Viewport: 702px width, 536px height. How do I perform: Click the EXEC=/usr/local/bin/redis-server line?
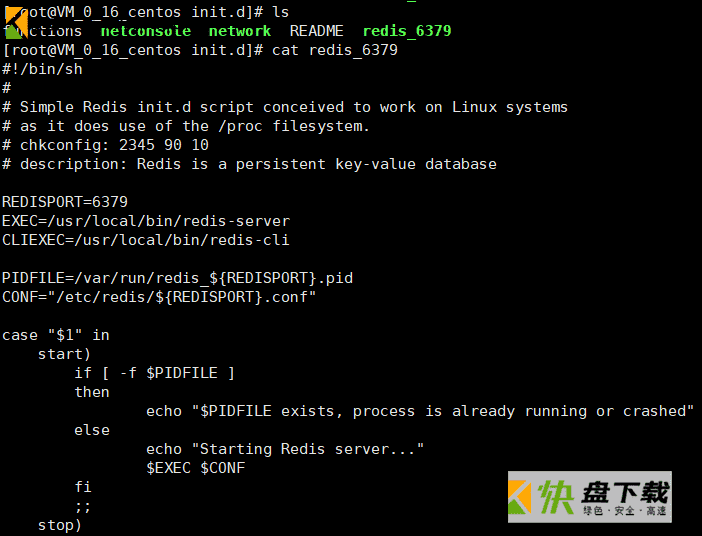click(146, 221)
